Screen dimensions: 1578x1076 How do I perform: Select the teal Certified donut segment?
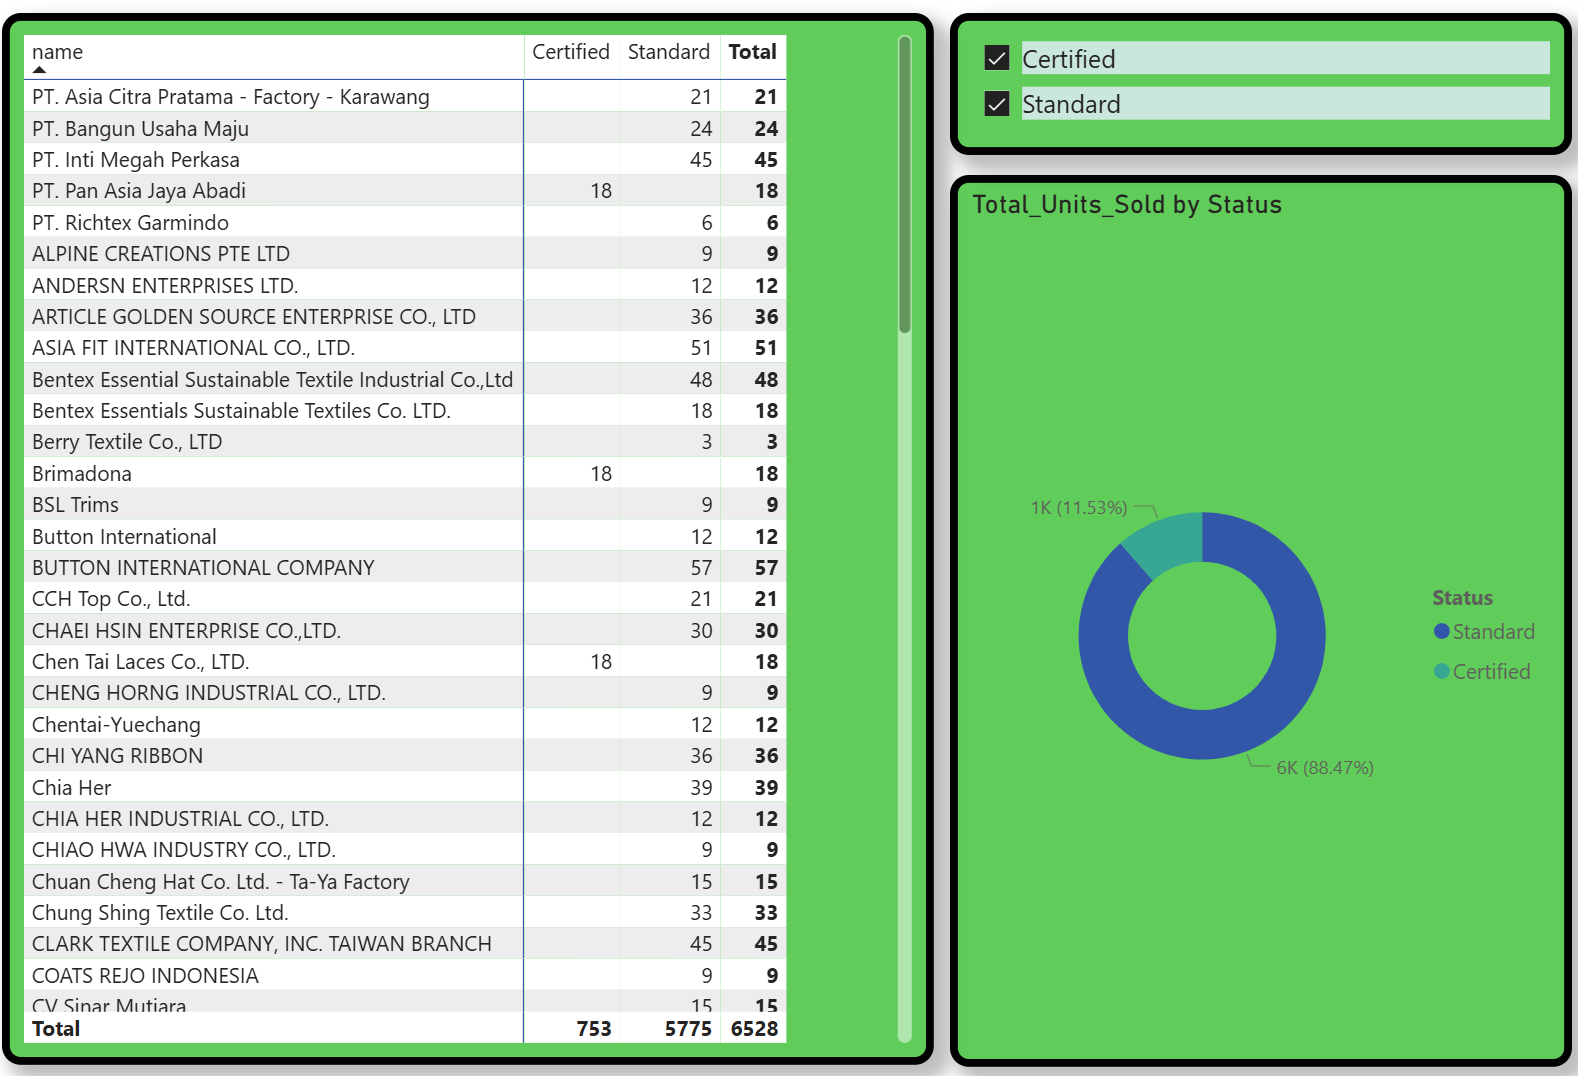click(1166, 542)
